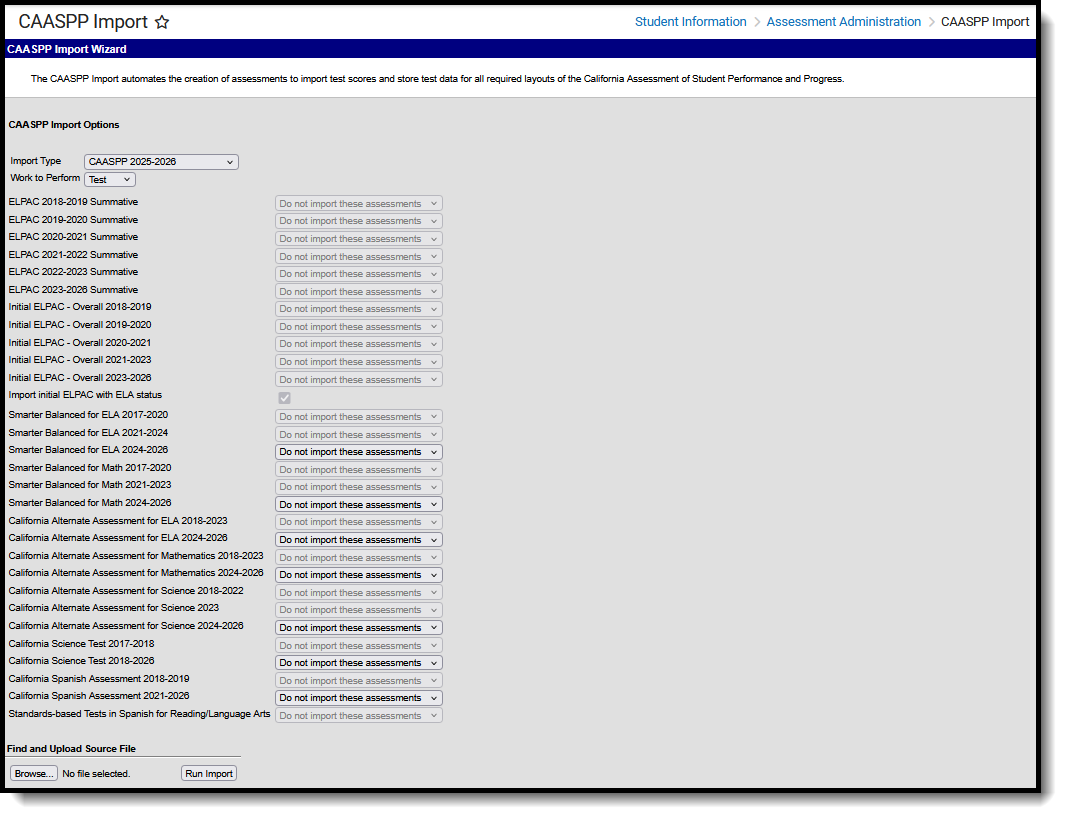The width and height of the screenshot is (1066, 818).
Task: Click the Import Type label
Action: click(36, 161)
